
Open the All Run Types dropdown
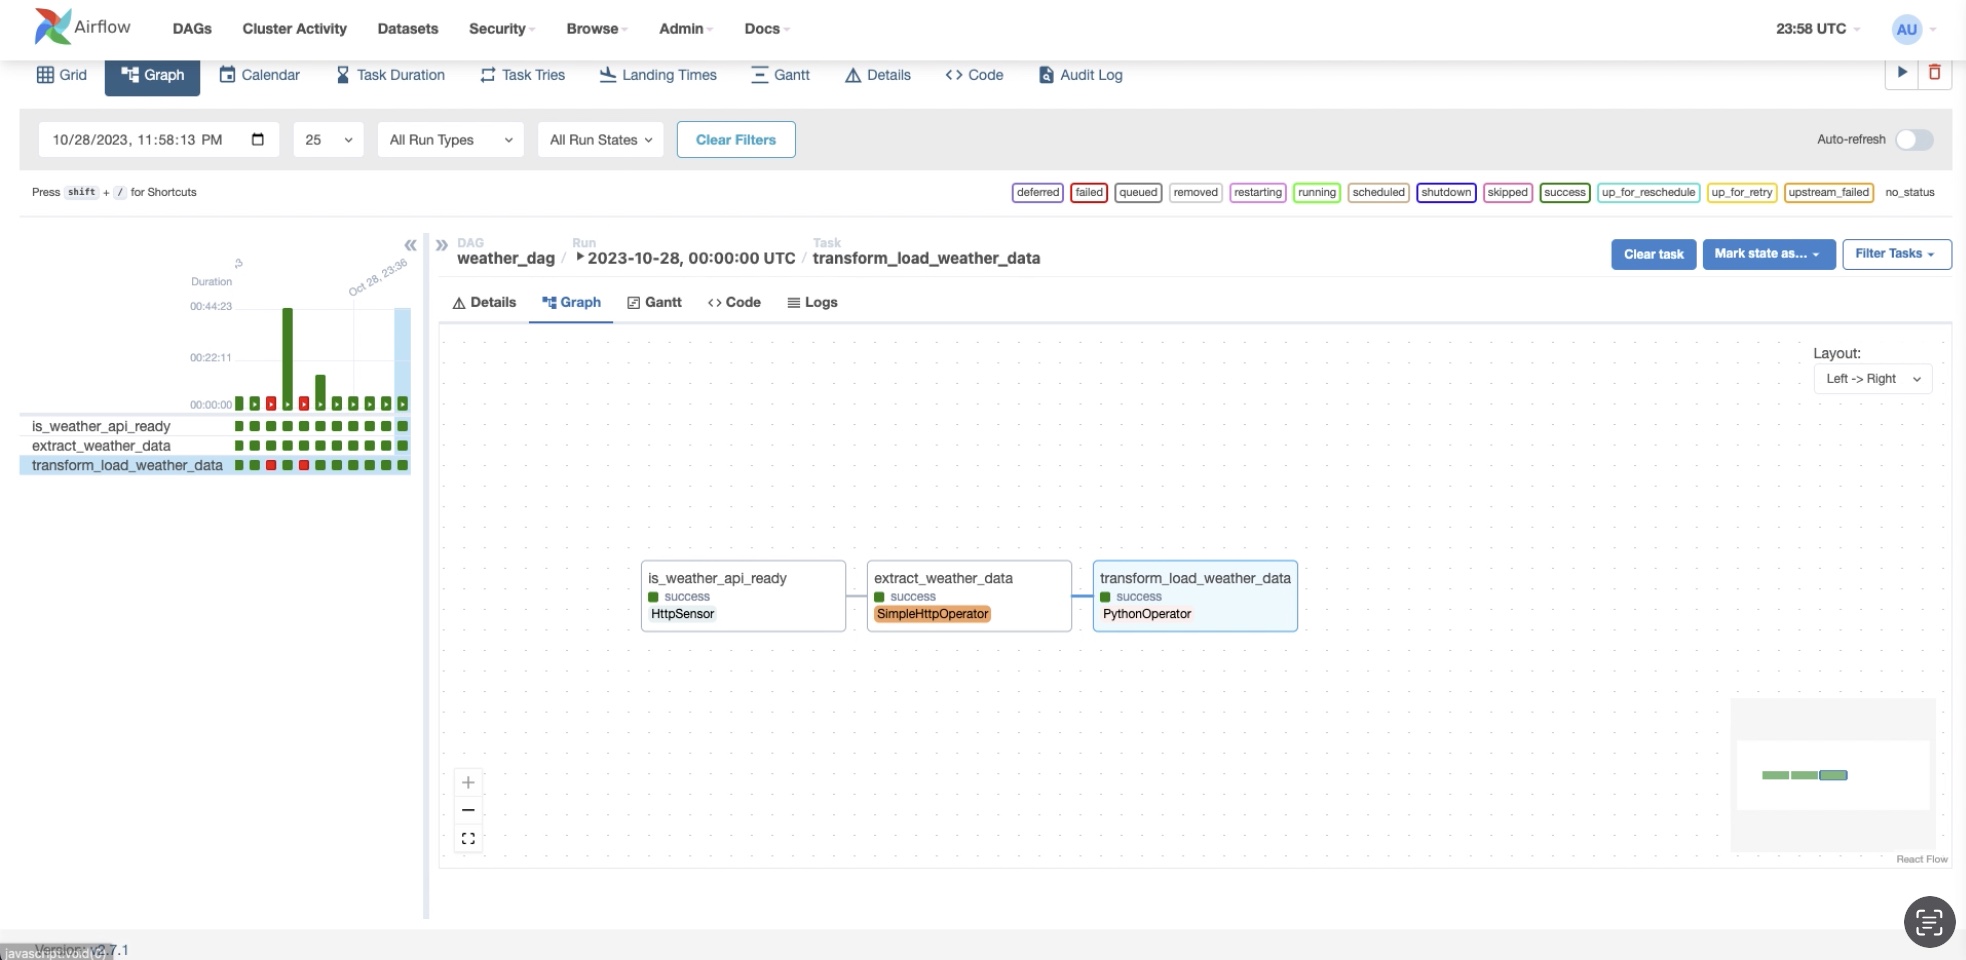tap(450, 140)
